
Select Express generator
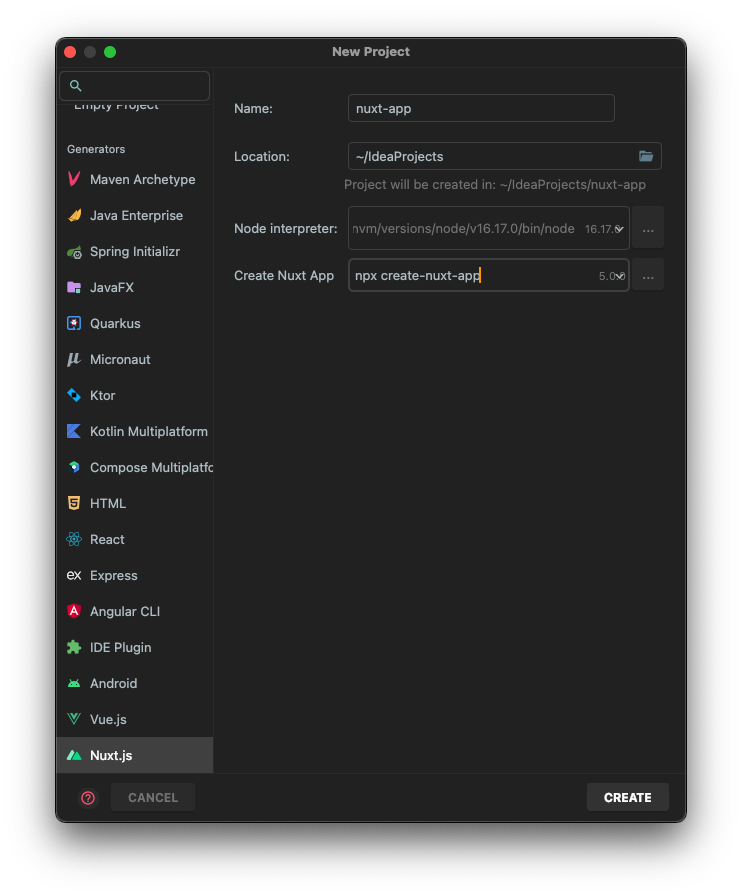[135, 575]
